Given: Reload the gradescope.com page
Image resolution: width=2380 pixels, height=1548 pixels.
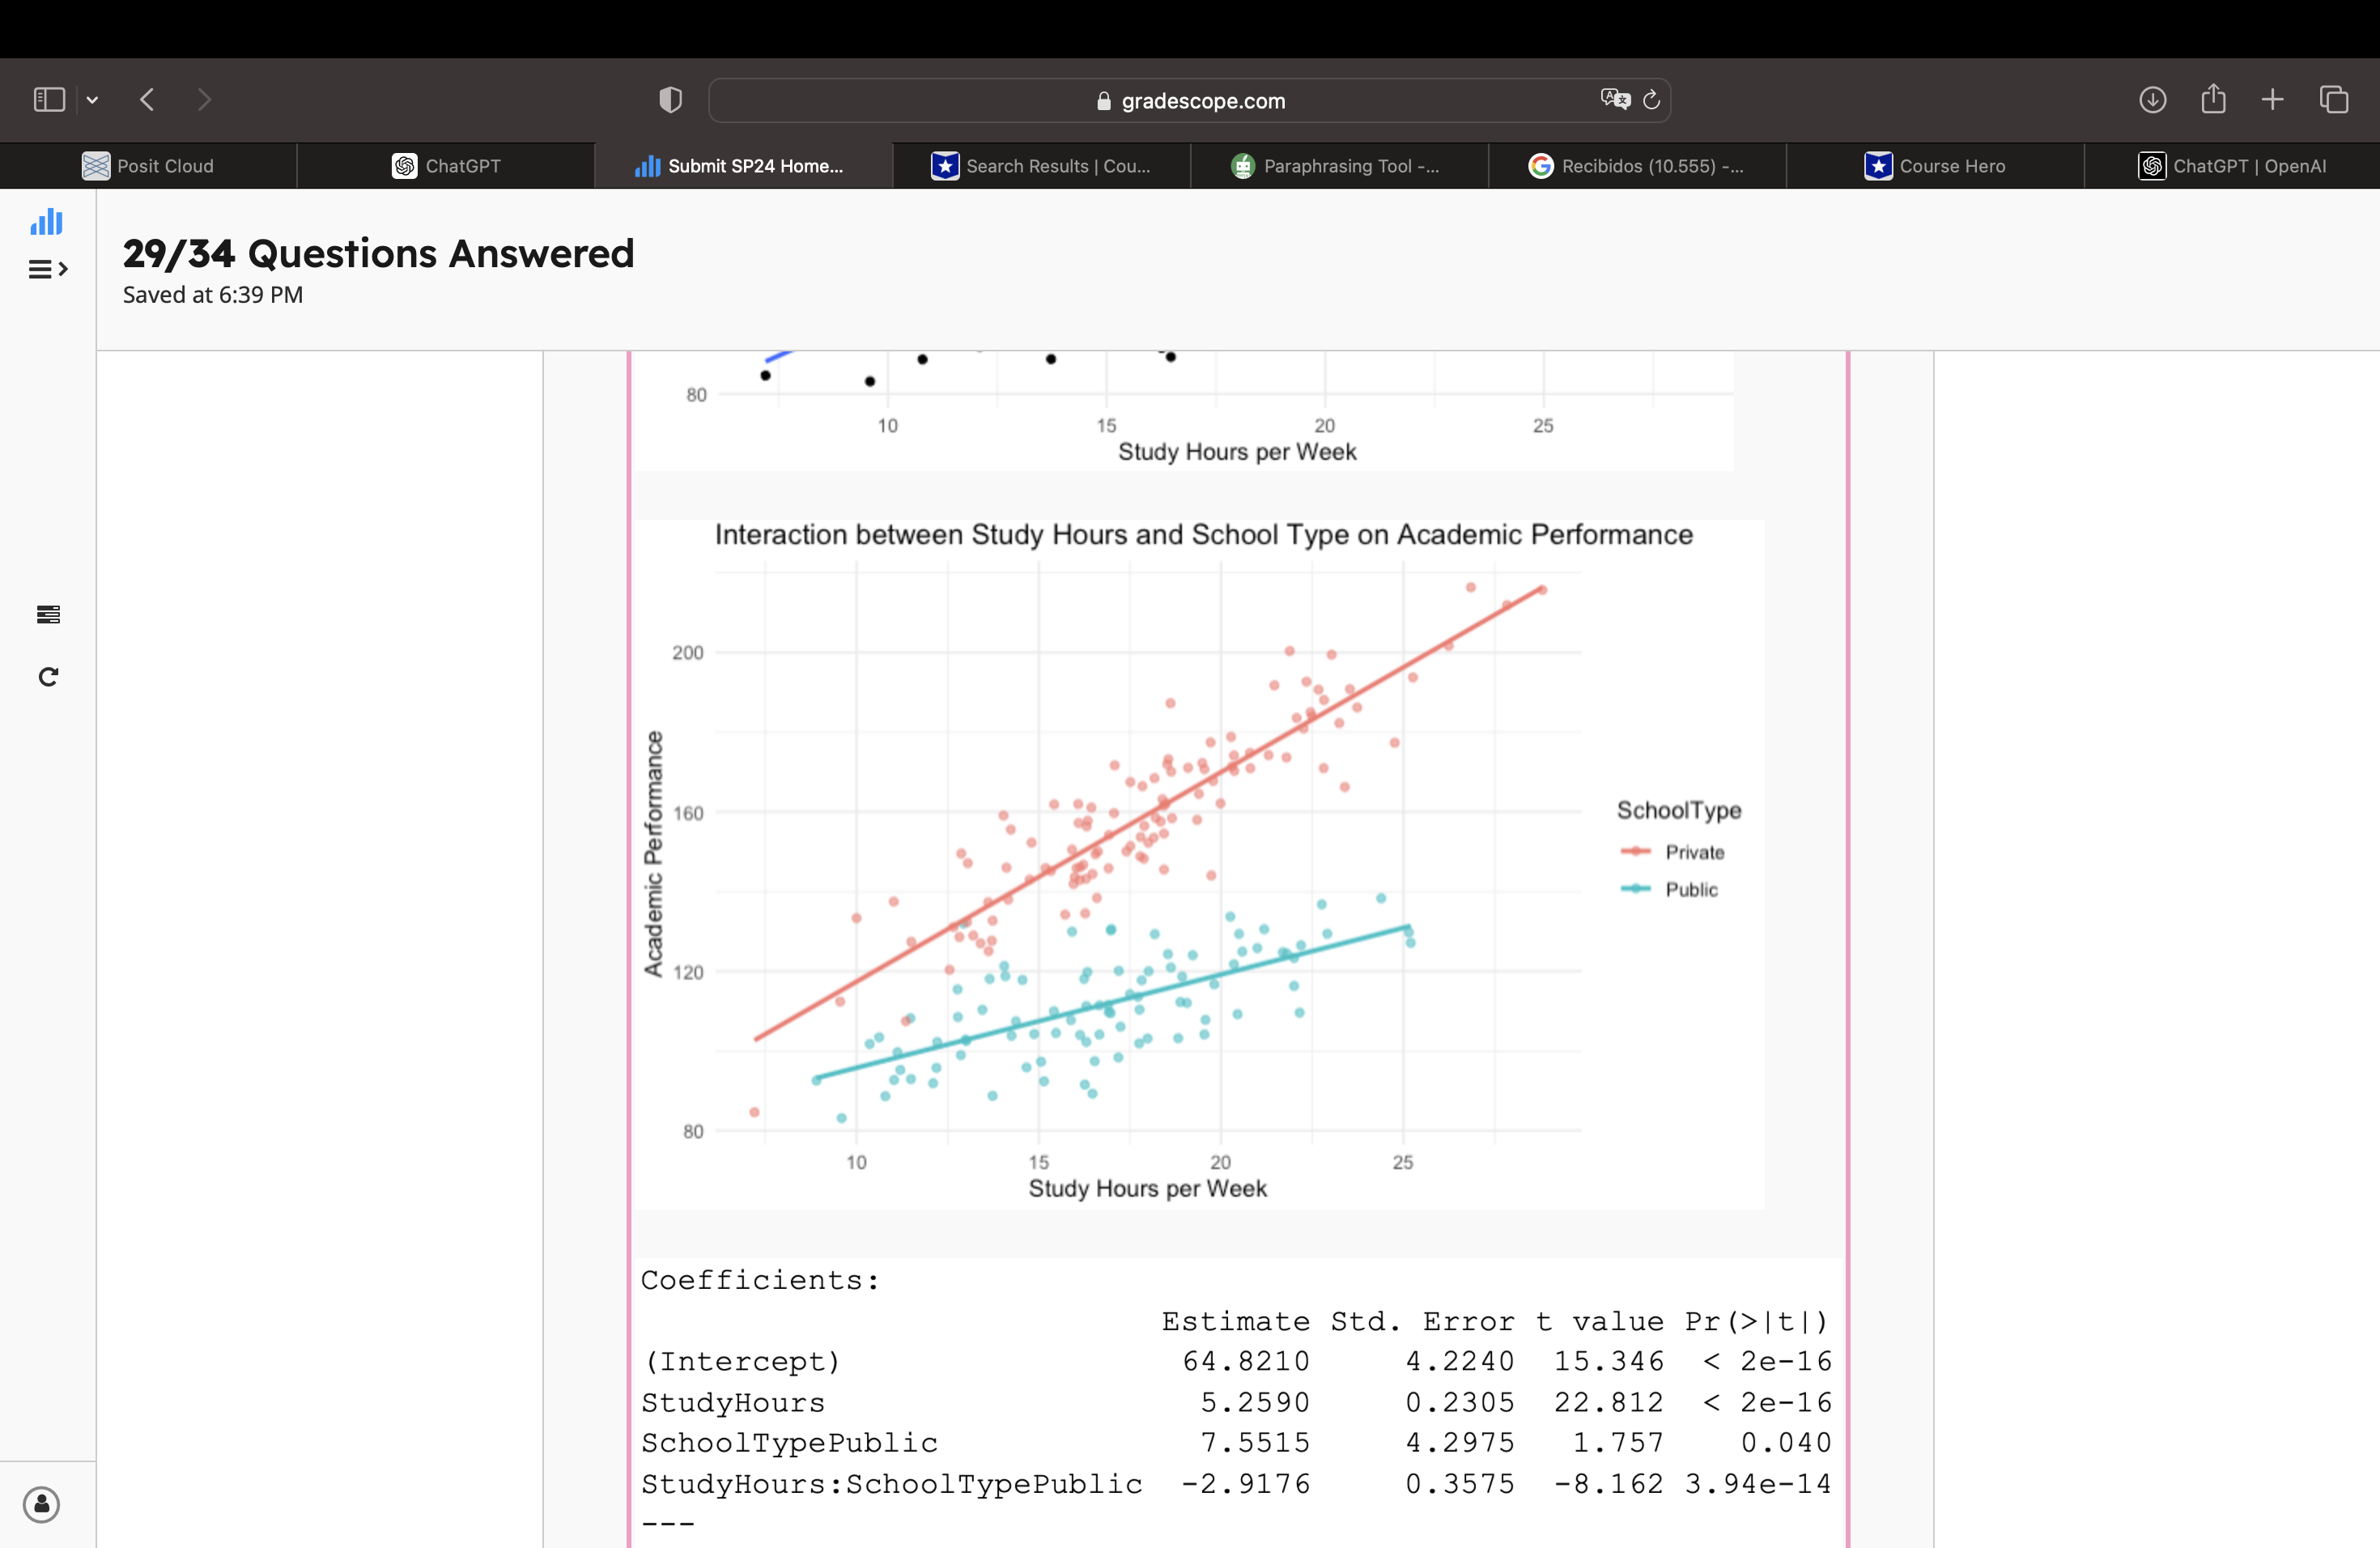Looking at the screenshot, I should point(1652,99).
